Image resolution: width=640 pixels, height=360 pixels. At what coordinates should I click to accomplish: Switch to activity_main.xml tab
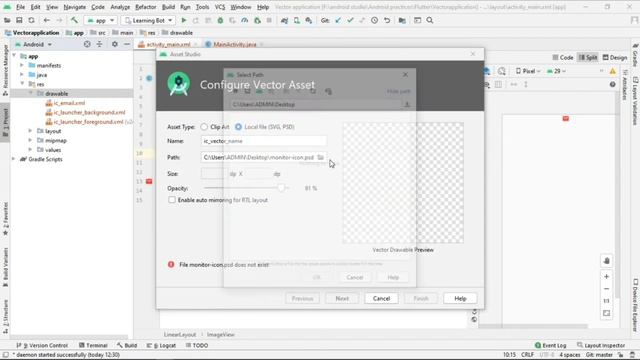(x=168, y=44)
